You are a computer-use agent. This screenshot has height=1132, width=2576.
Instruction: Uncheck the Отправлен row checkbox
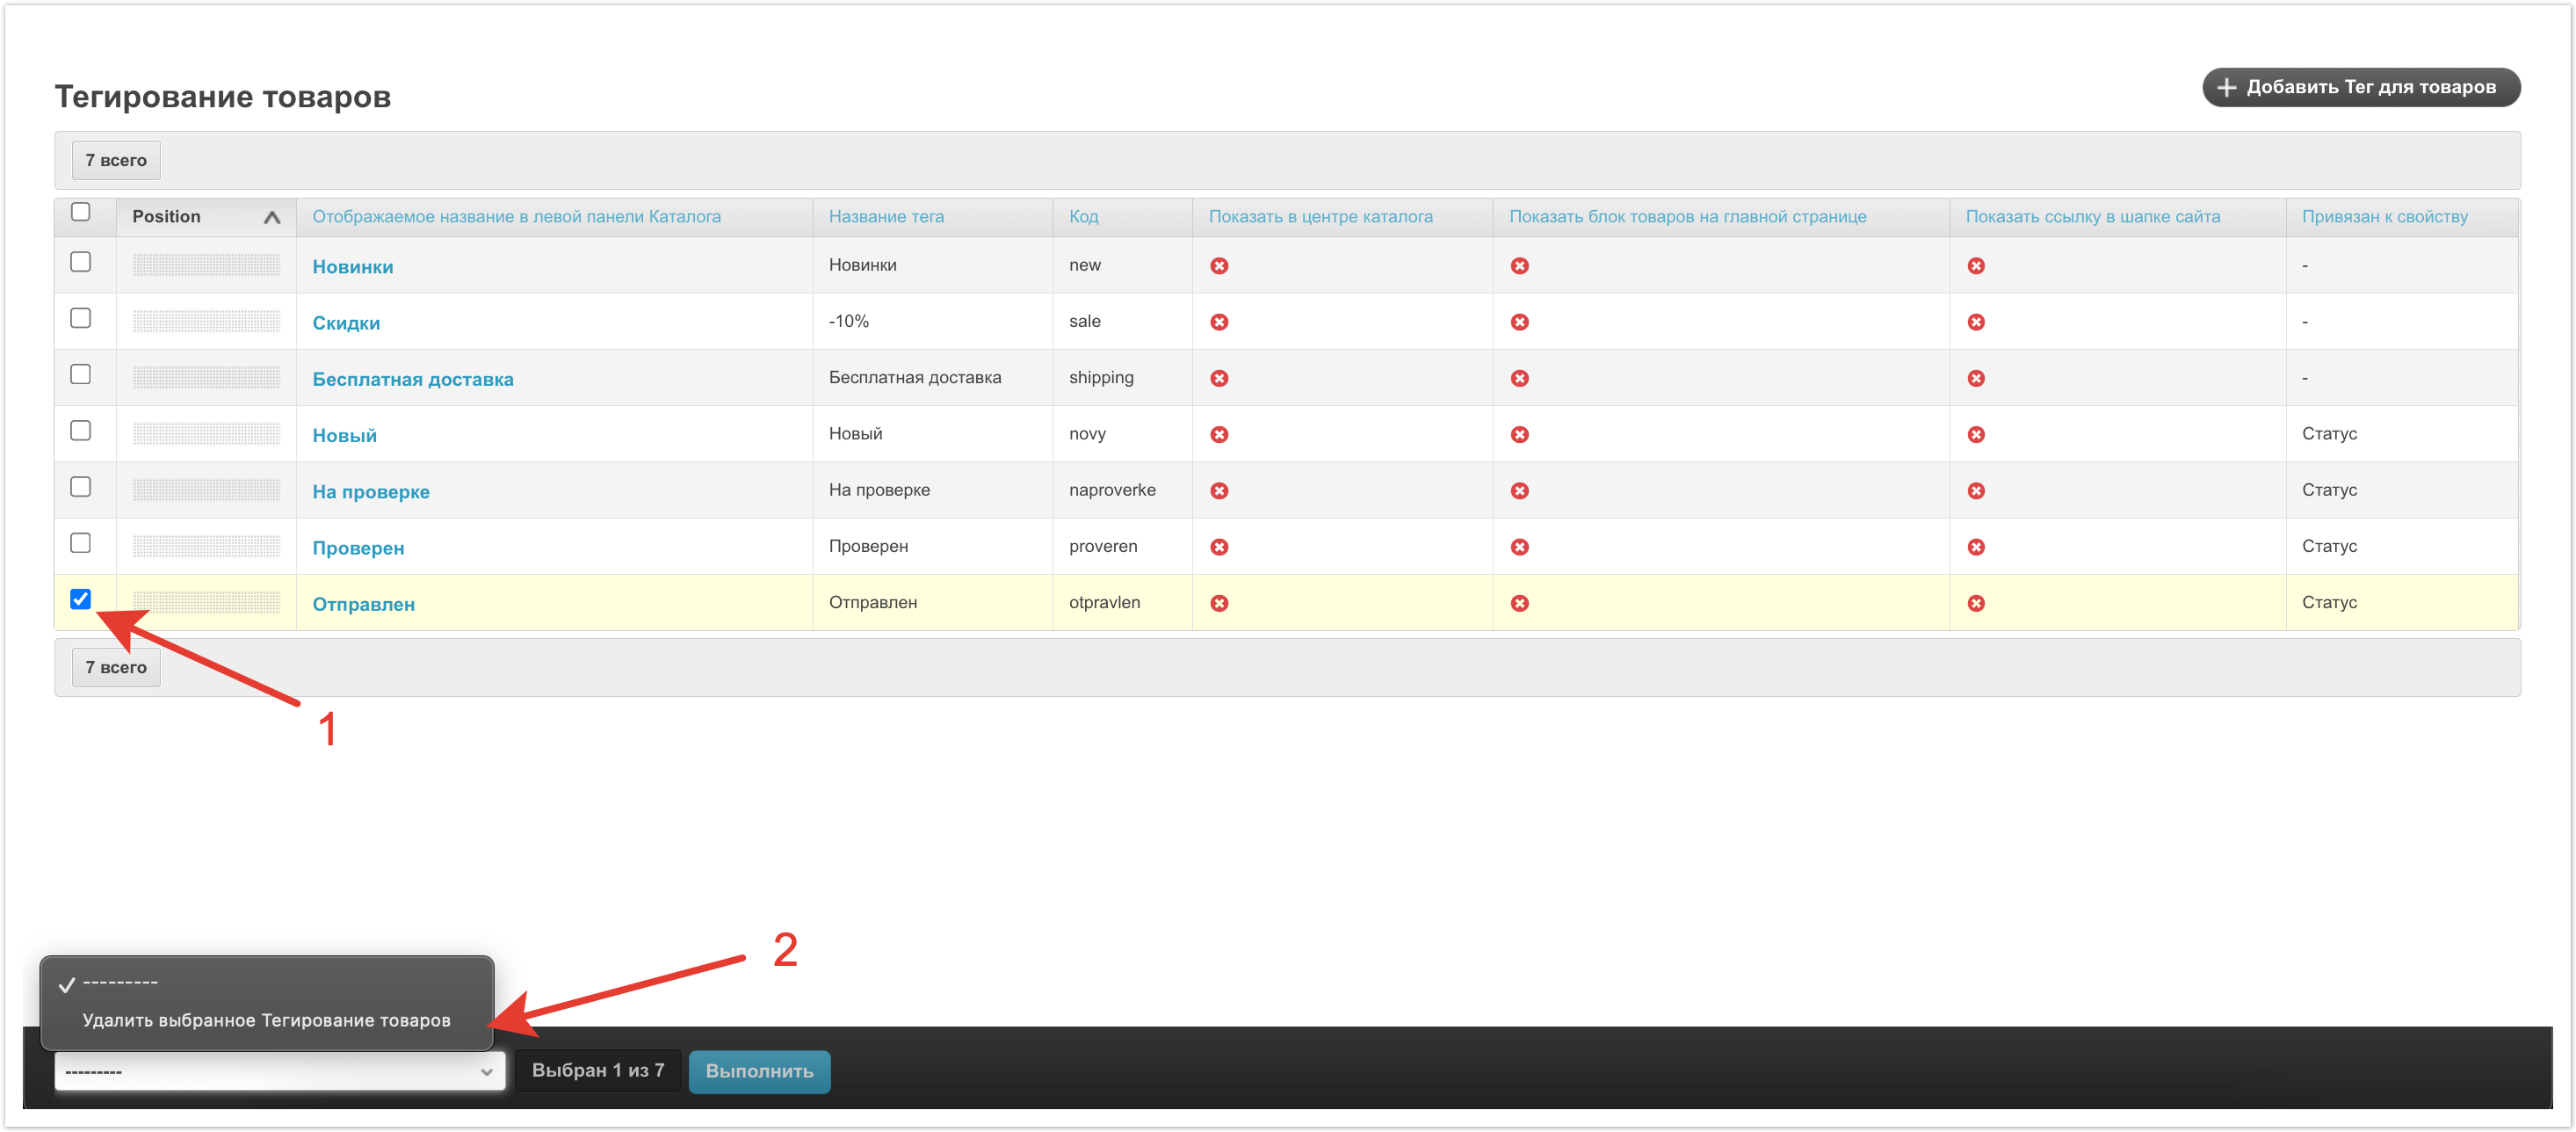tap(81, 599)
